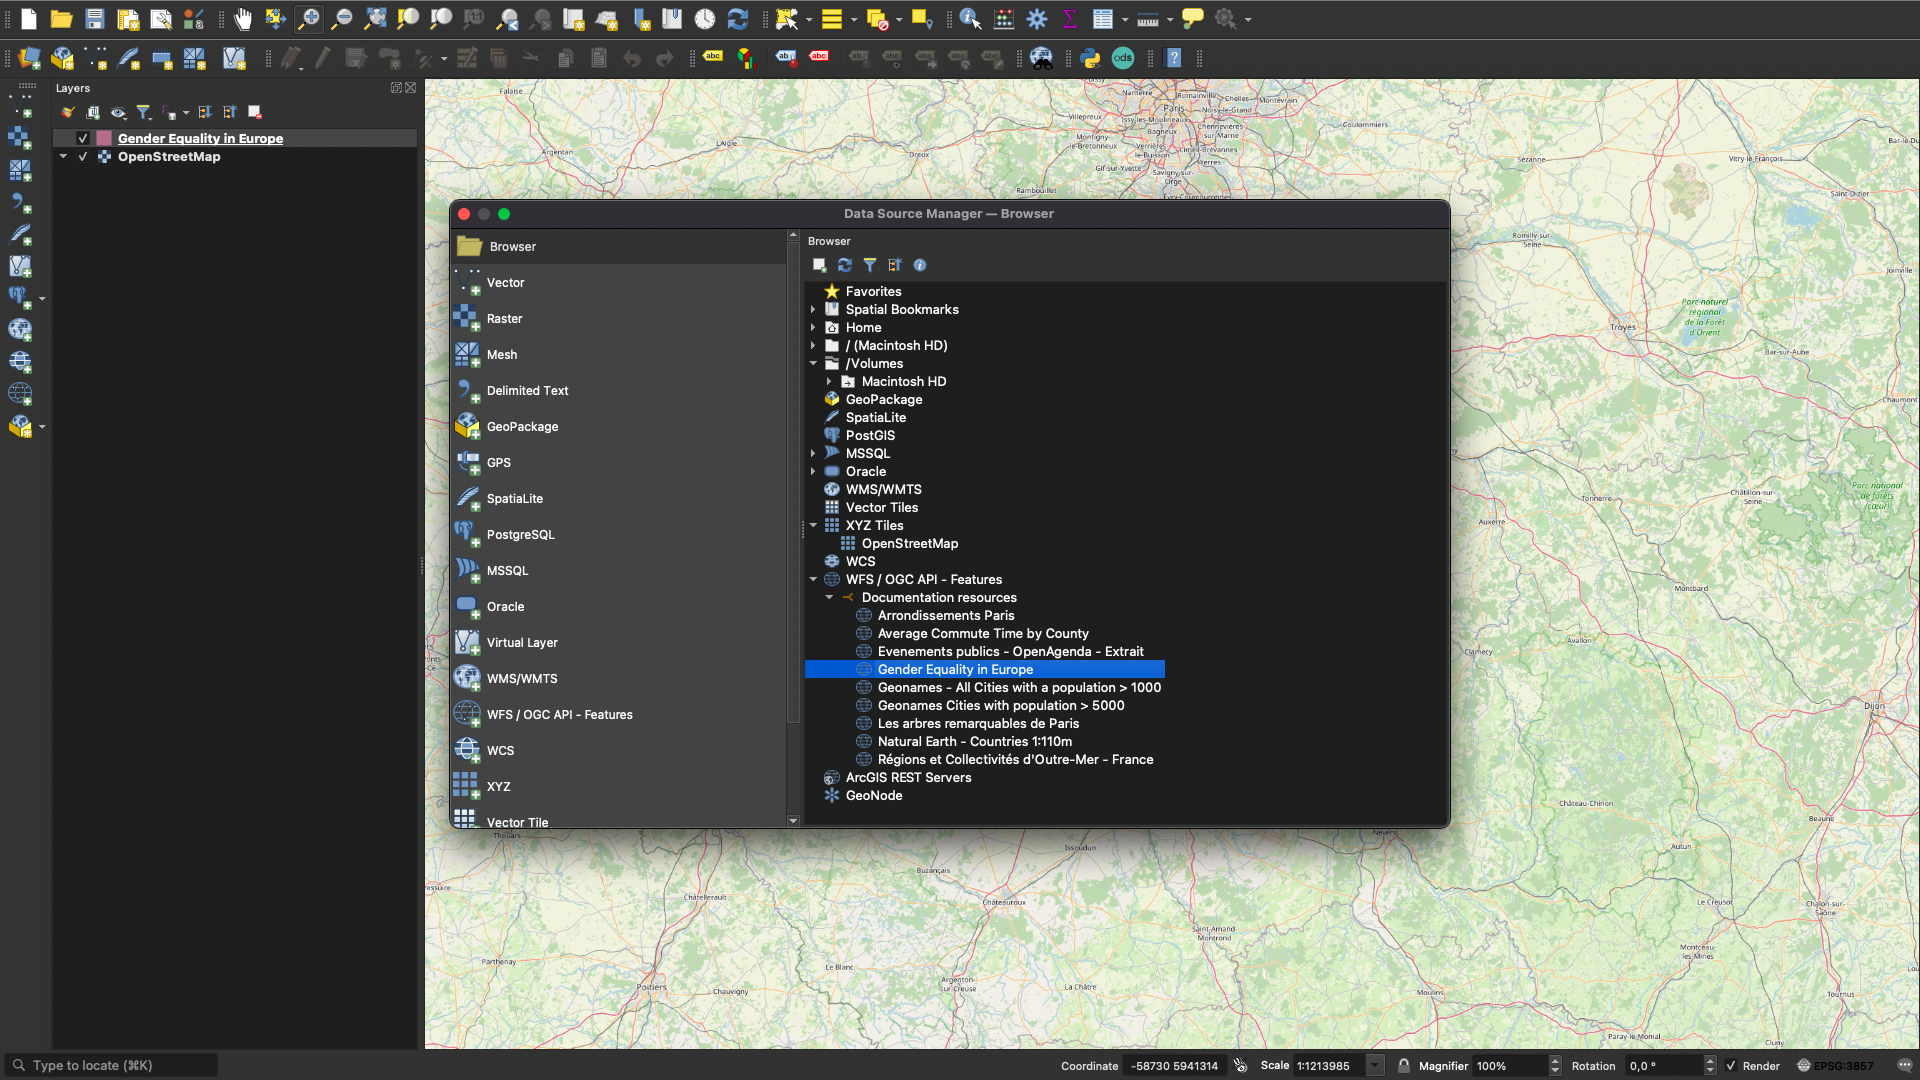The width and height of the screenshot is (1920, 1080).
Task: Uncheck Gender Equality in Europe layer visibility
Action: [83, 139]
